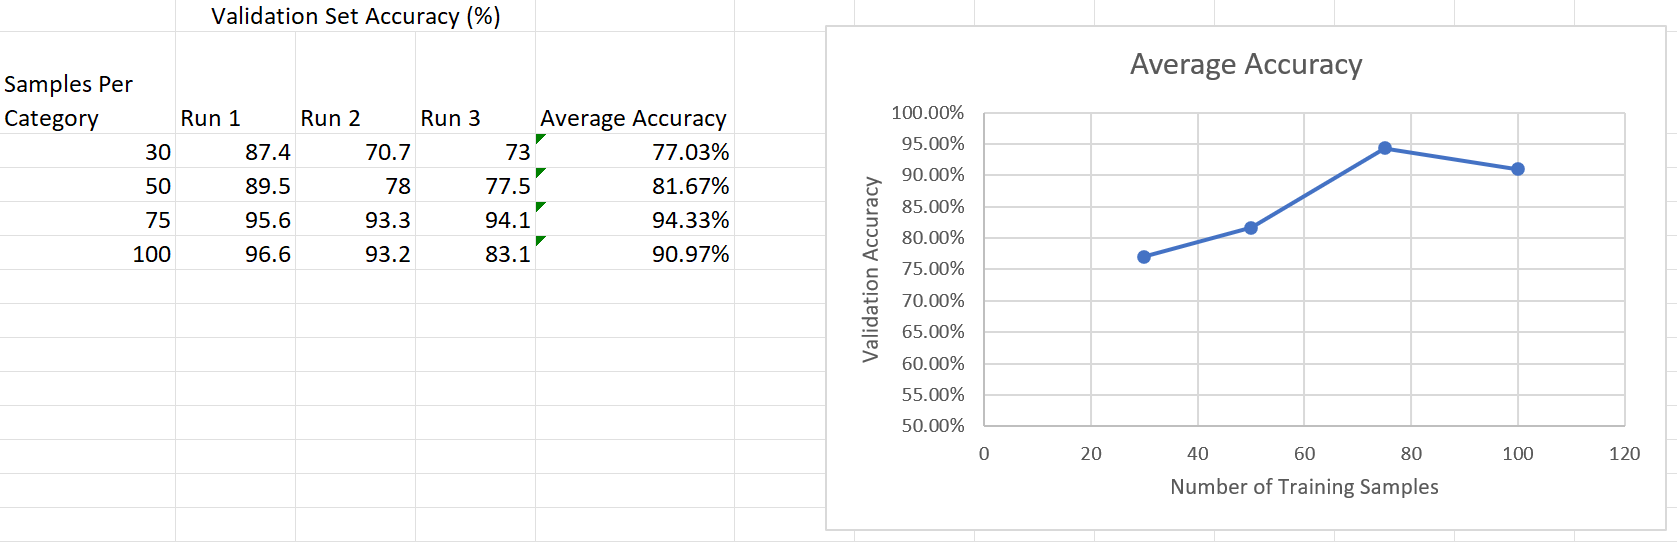
Task: Click the "Validation Accuracy" vertical axis title
Action: 871,269
